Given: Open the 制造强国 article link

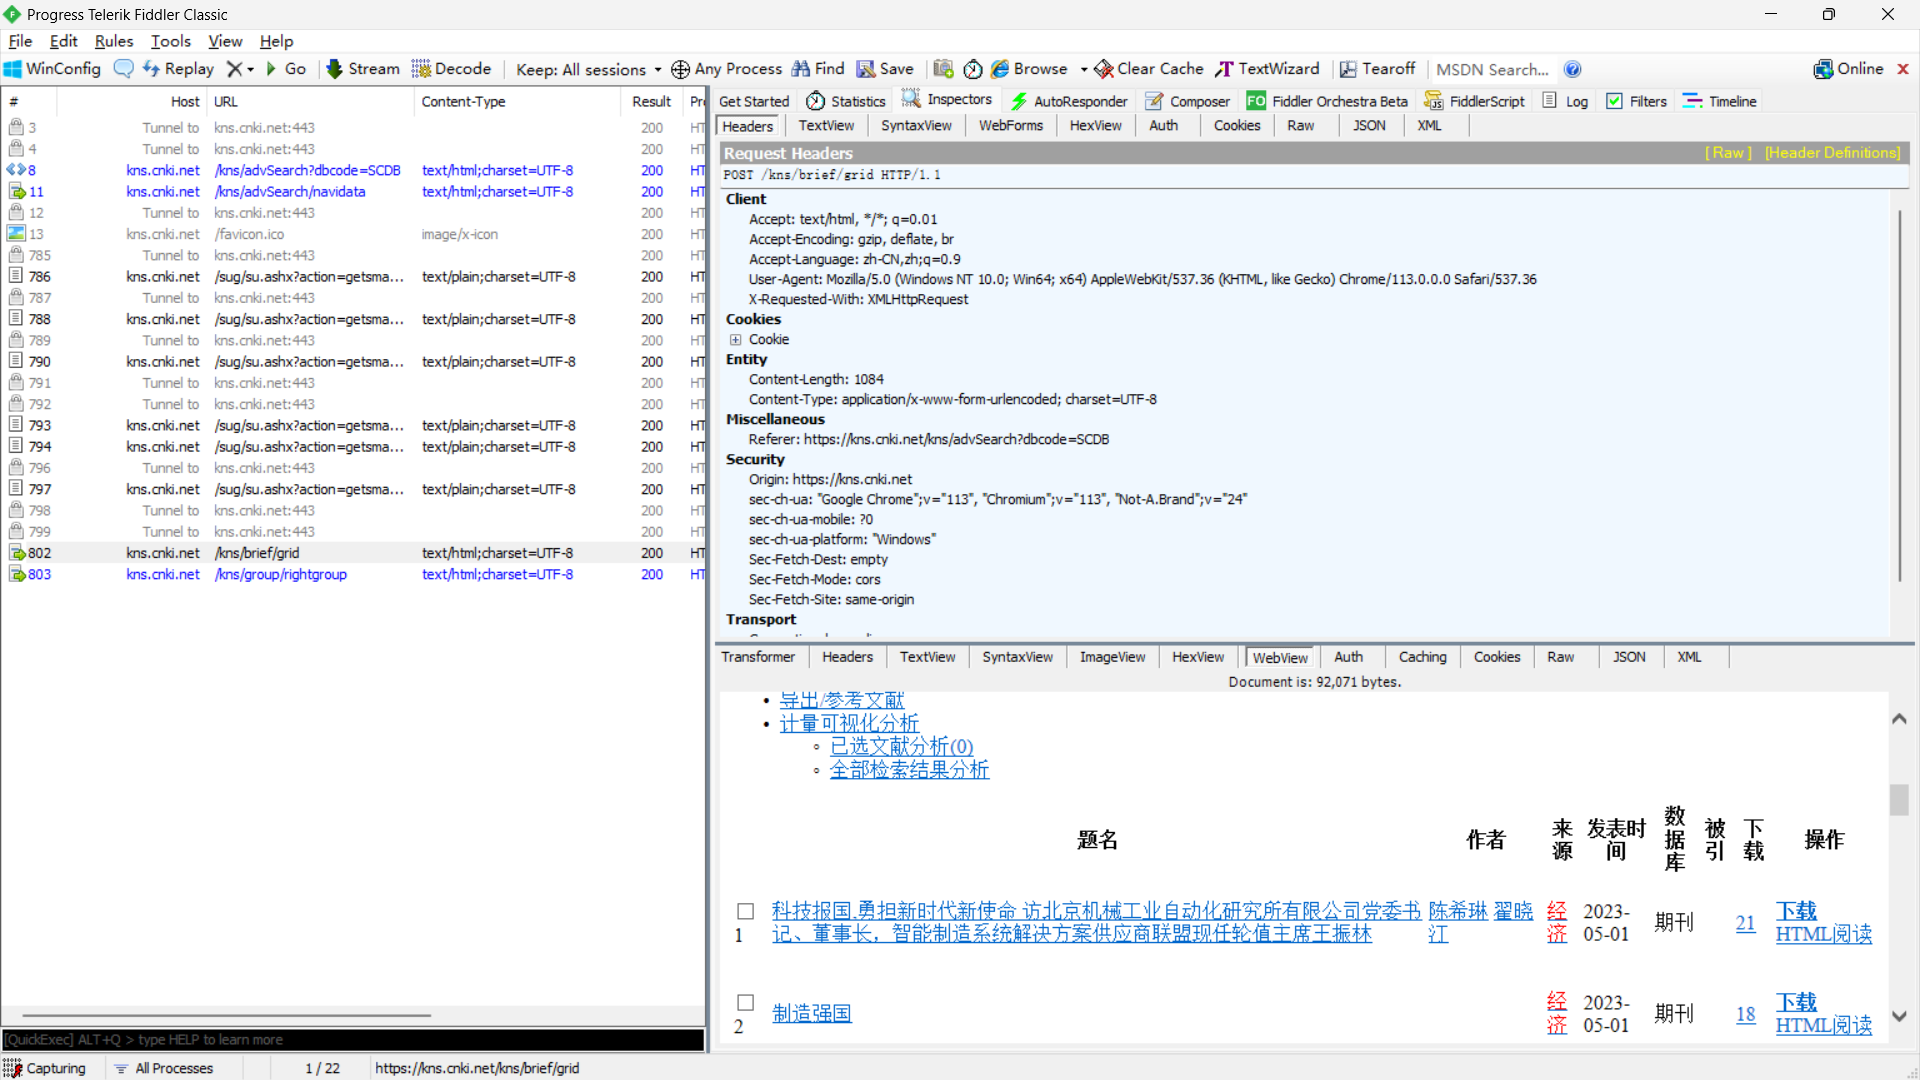Looking at the screenshot, I should [x=811, y=1014].
